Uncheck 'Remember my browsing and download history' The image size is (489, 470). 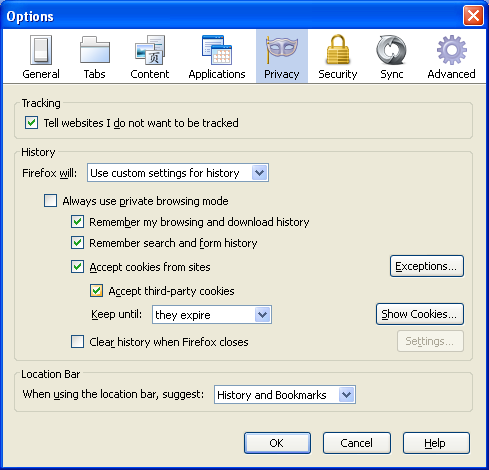pyautogui.click(x=77, y=222)
